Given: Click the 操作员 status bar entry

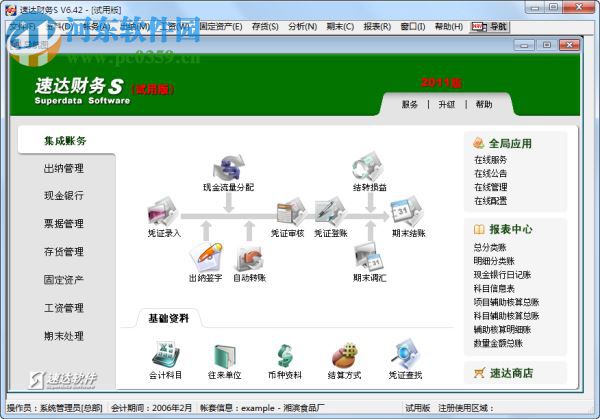Looking at the screenshot, I should (55, 408).
